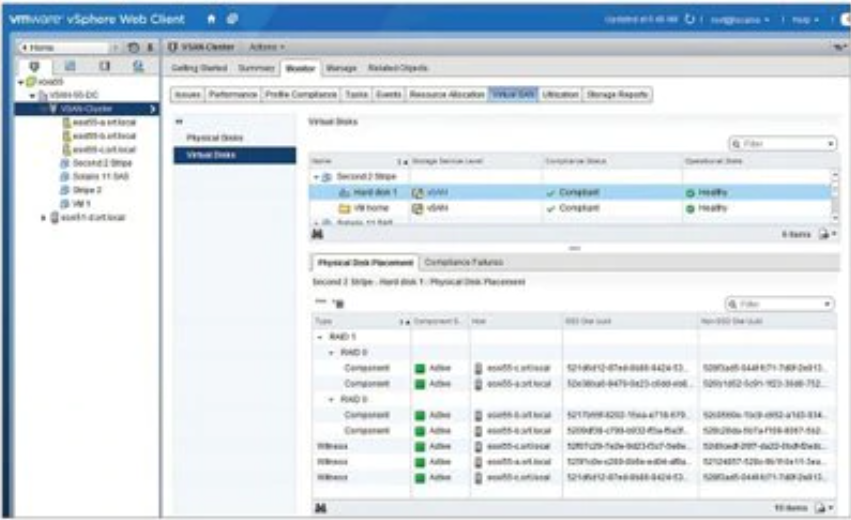The image size is (851, 520).
Task: Click the Performance button
Action: click(x=232, y=94)
